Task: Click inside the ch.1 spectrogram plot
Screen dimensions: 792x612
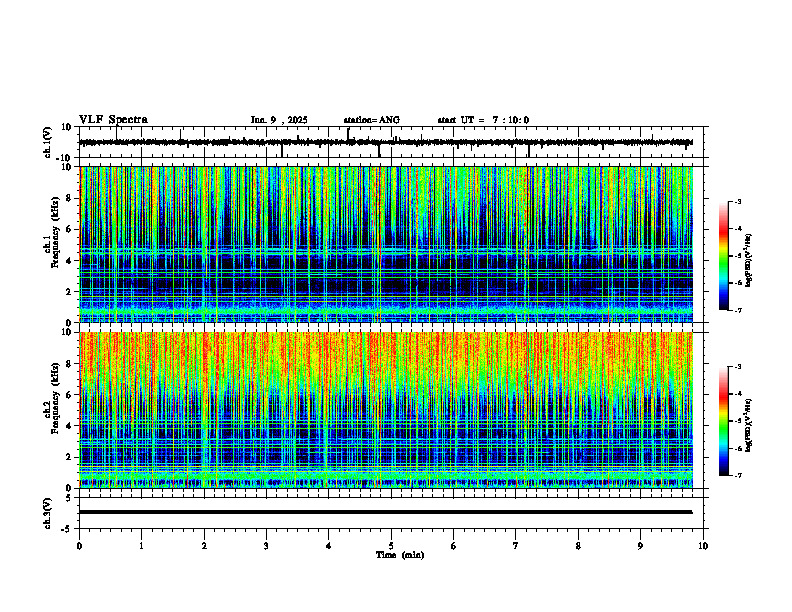Action: [x=386, y=244]
